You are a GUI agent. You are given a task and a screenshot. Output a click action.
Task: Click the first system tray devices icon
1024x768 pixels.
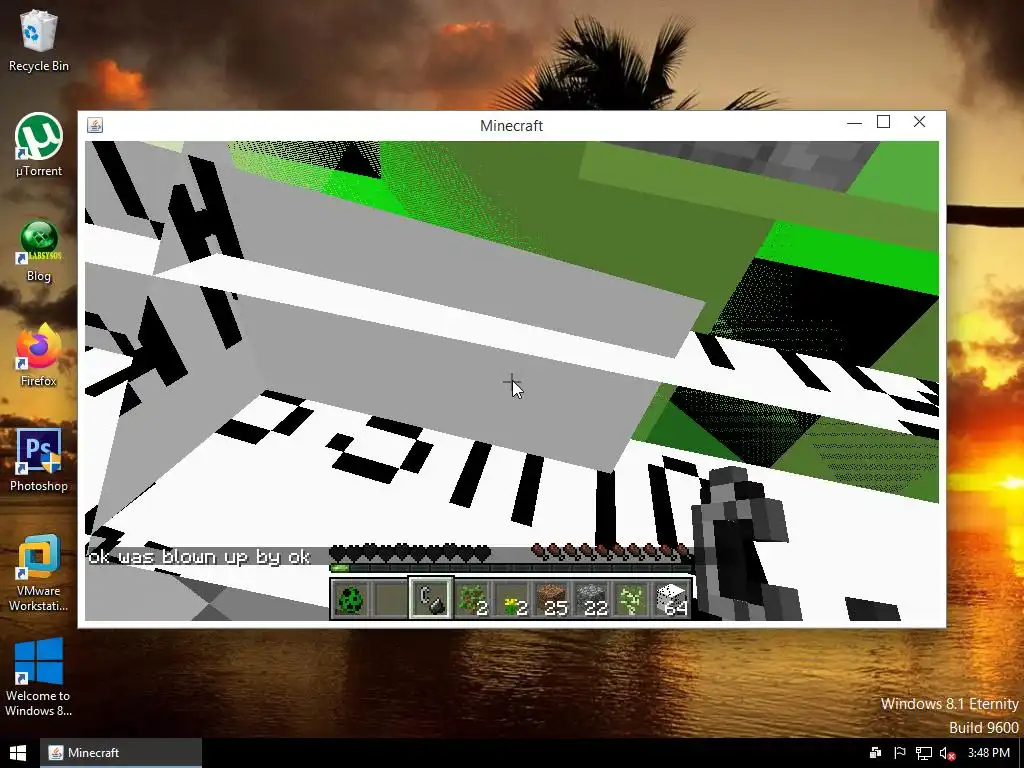tap(875, 753)
